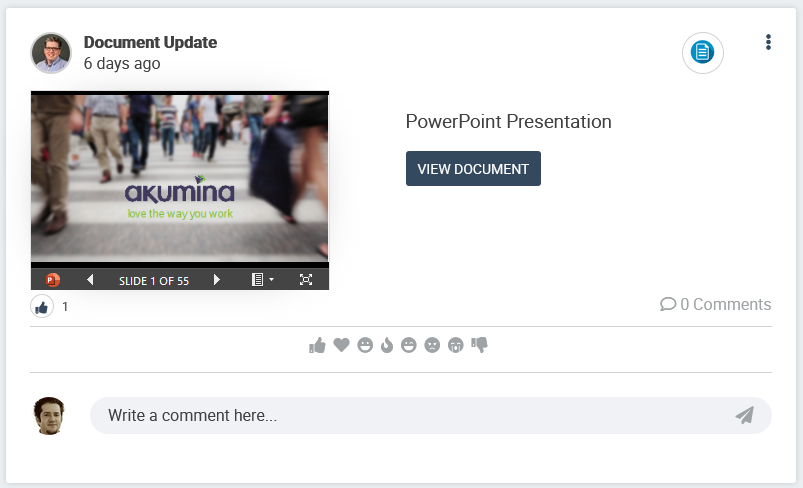
Task: Enter fullscreen mode for the presentation
Action: (306, 280)
